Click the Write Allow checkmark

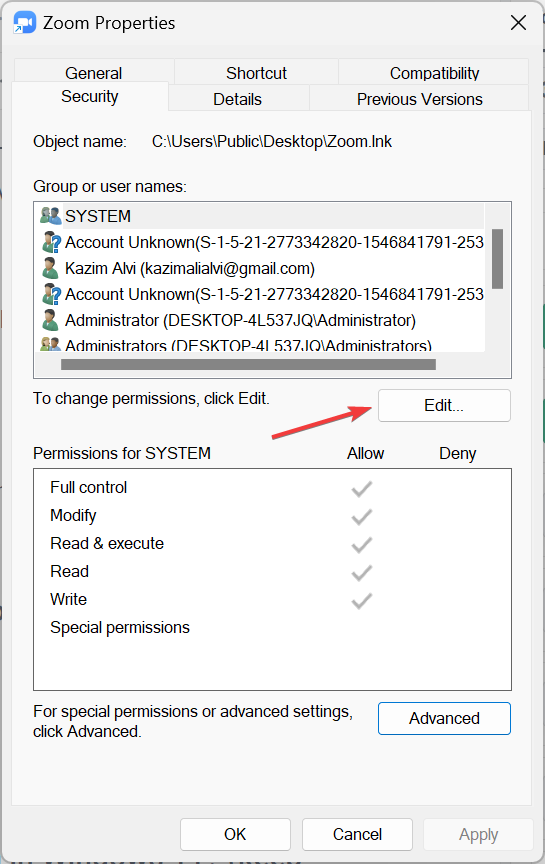coord(361,601)
